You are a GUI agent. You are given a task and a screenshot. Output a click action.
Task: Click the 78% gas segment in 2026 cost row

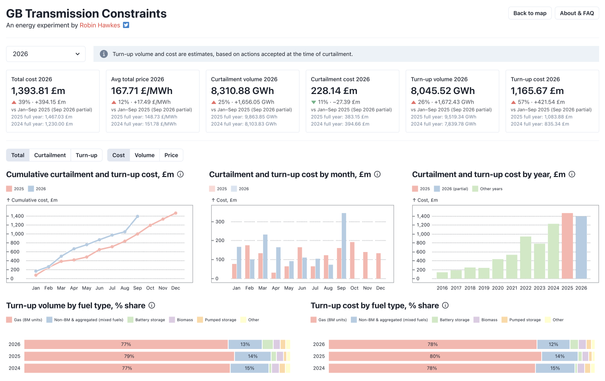pyautogui.click(x=433, y=344)
